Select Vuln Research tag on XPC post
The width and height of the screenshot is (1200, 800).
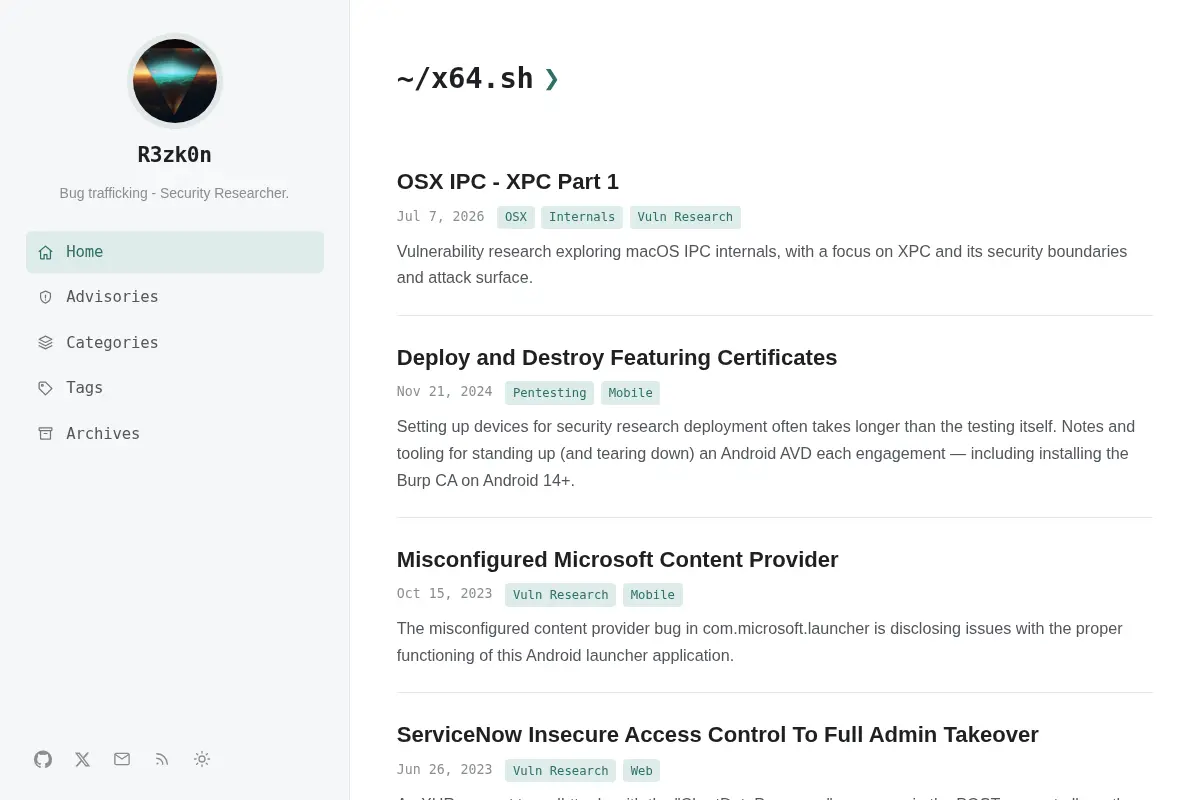[685, 217]
